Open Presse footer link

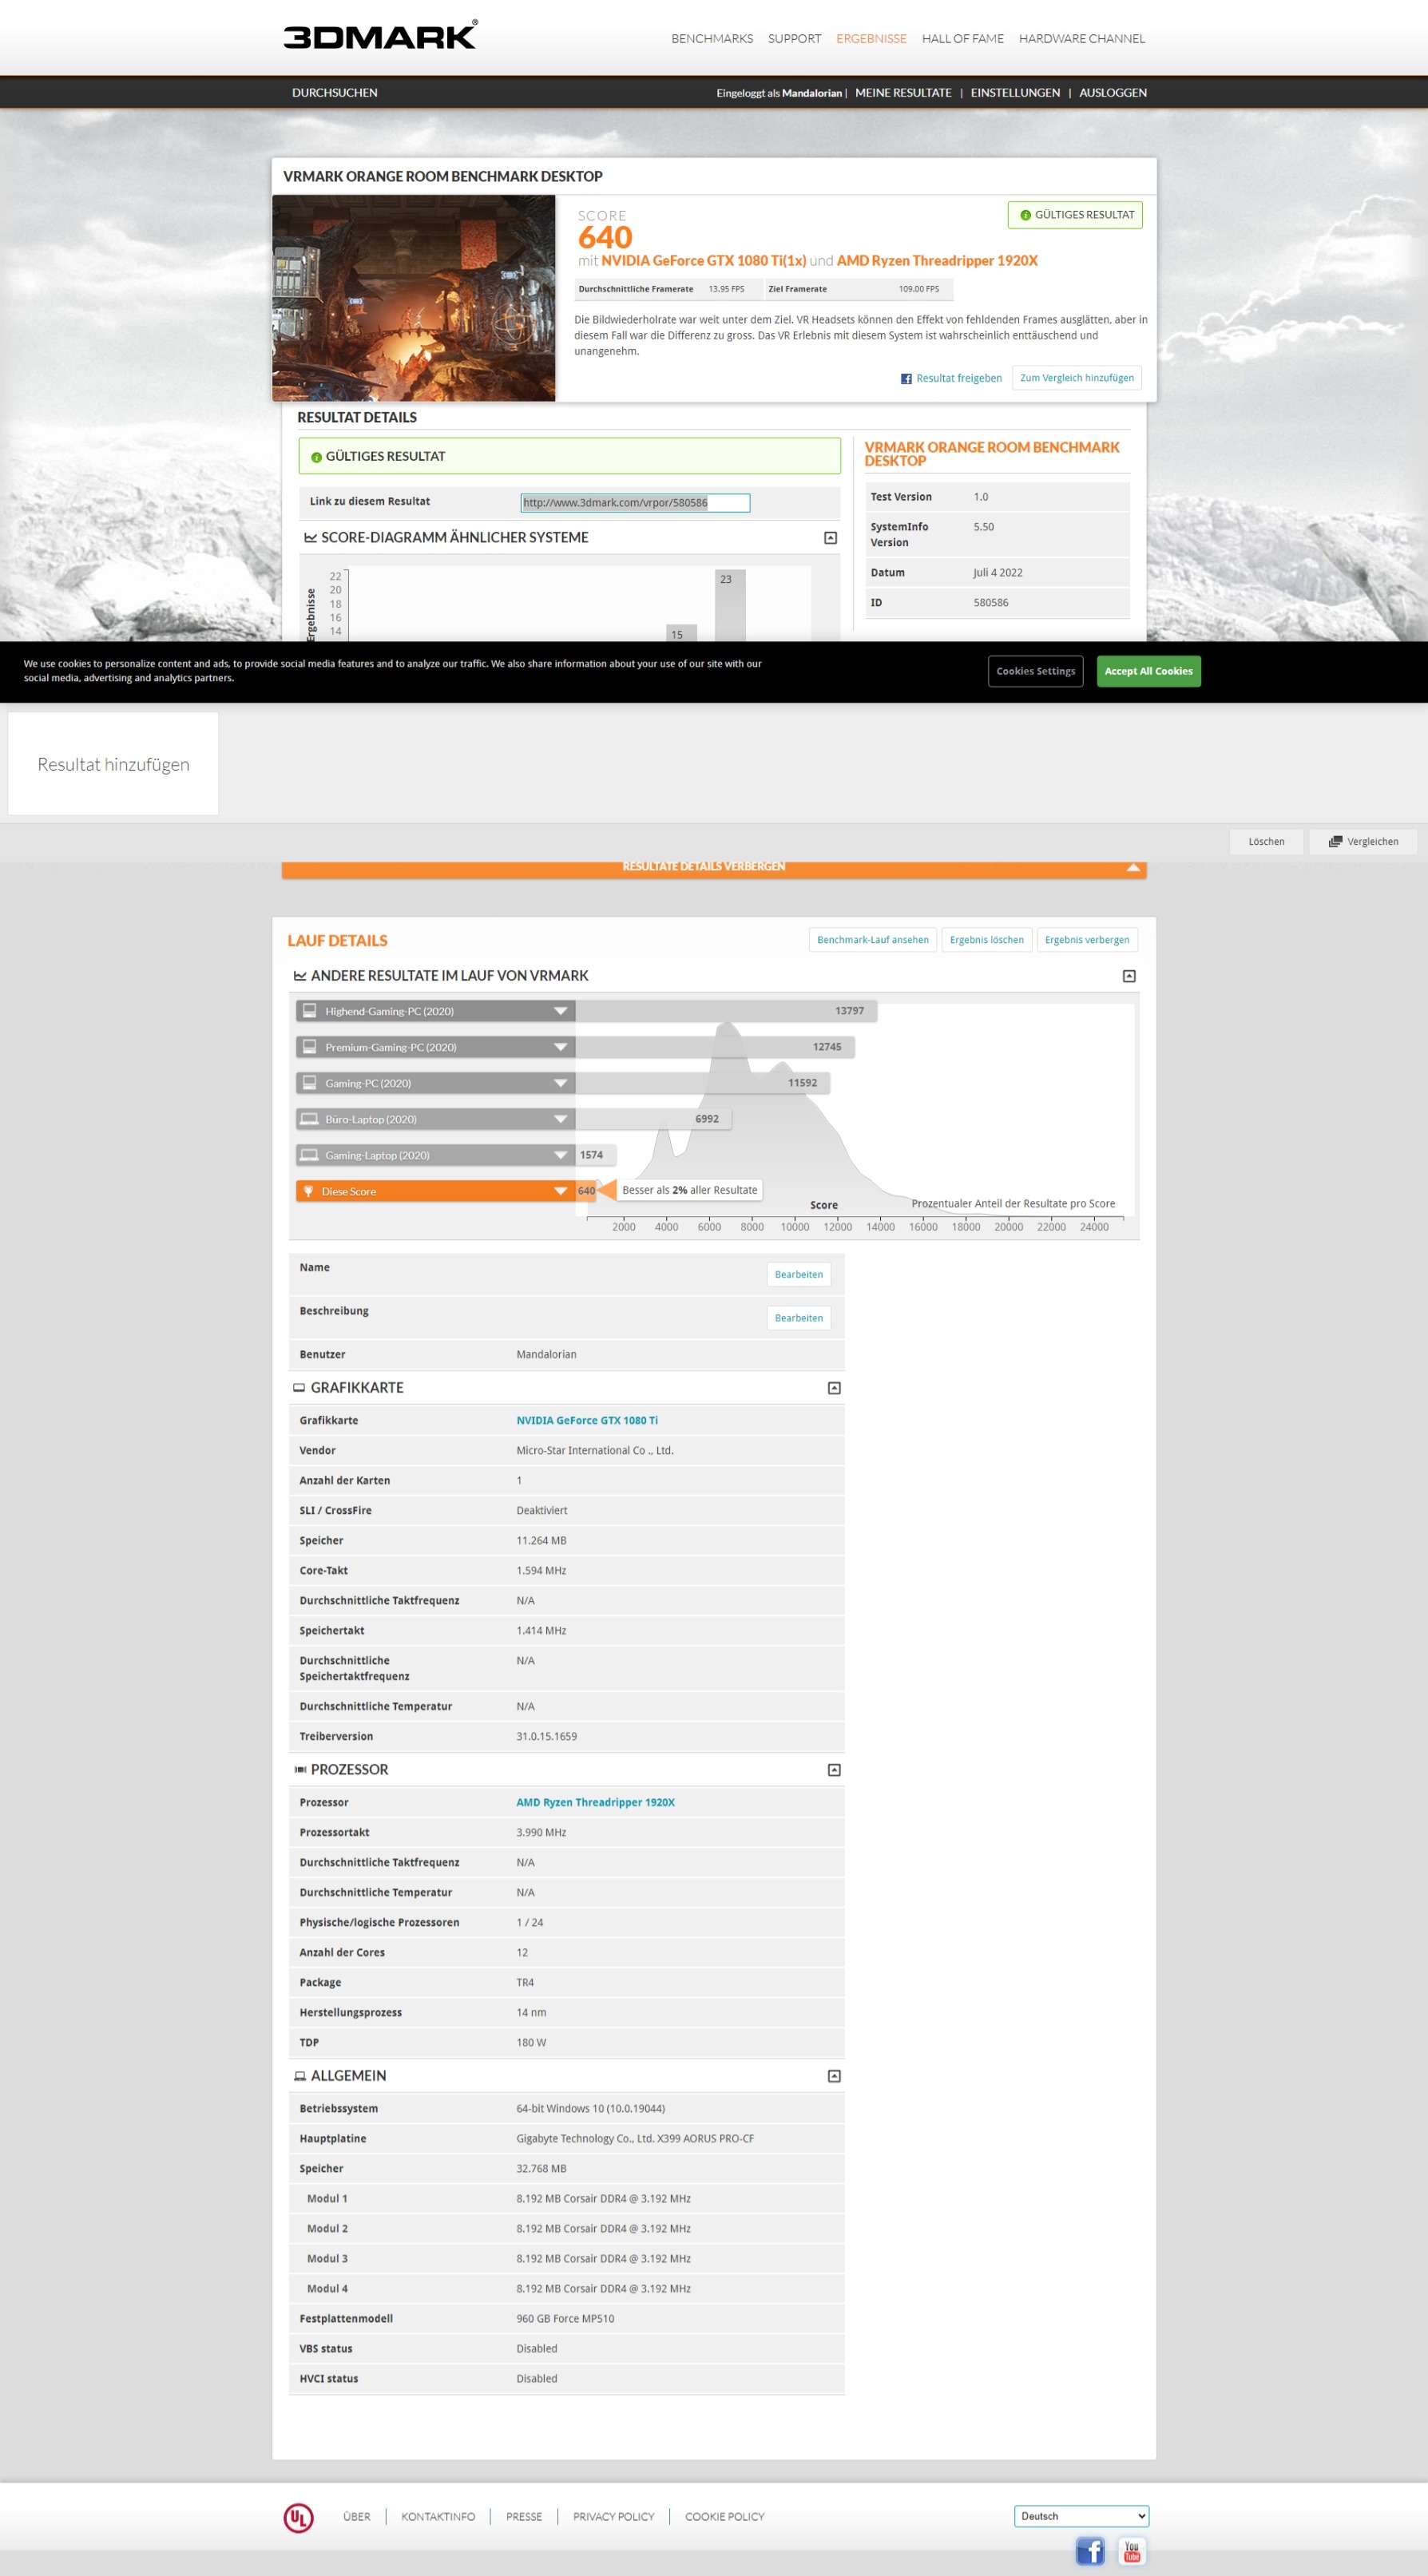524,2517
